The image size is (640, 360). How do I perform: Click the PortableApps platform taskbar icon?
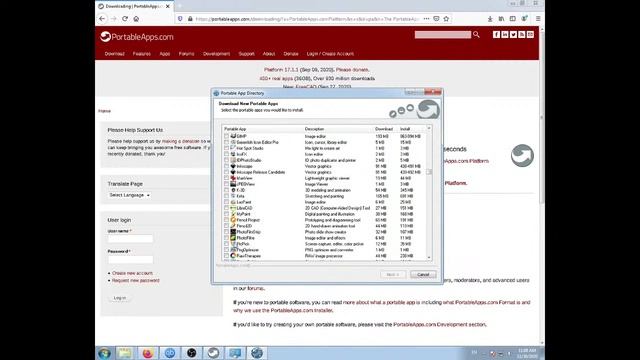[213, 353]
